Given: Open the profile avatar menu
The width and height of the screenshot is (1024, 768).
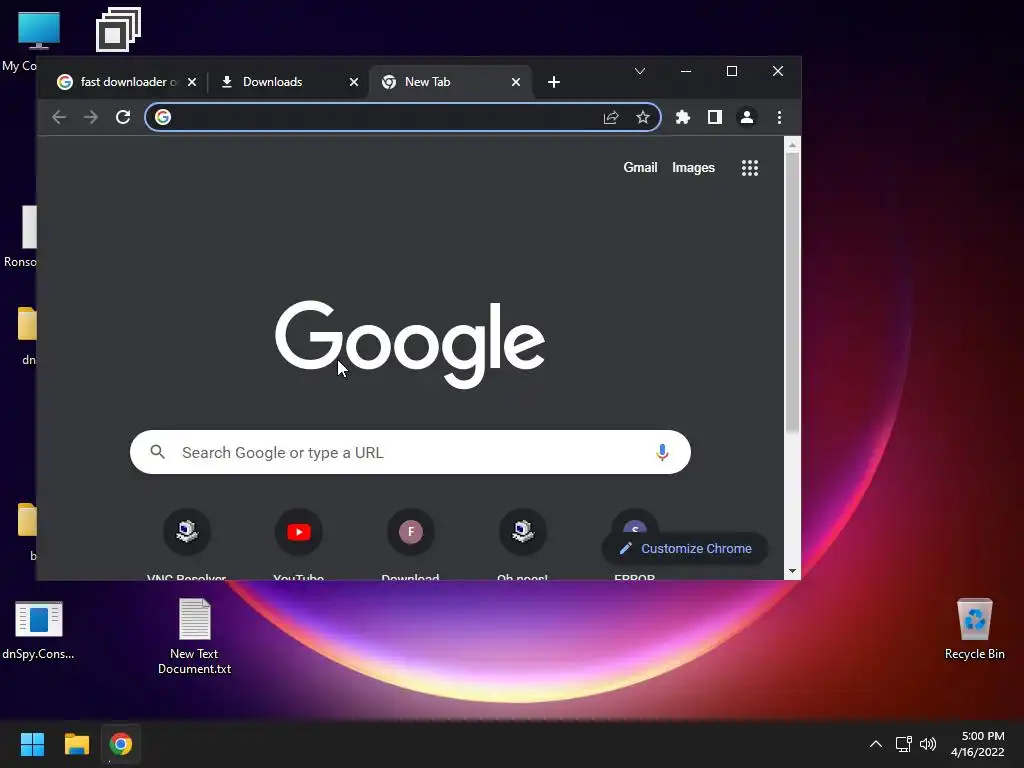Looking at the screenshot, I should pyautogui.click(x=746, y=117).
